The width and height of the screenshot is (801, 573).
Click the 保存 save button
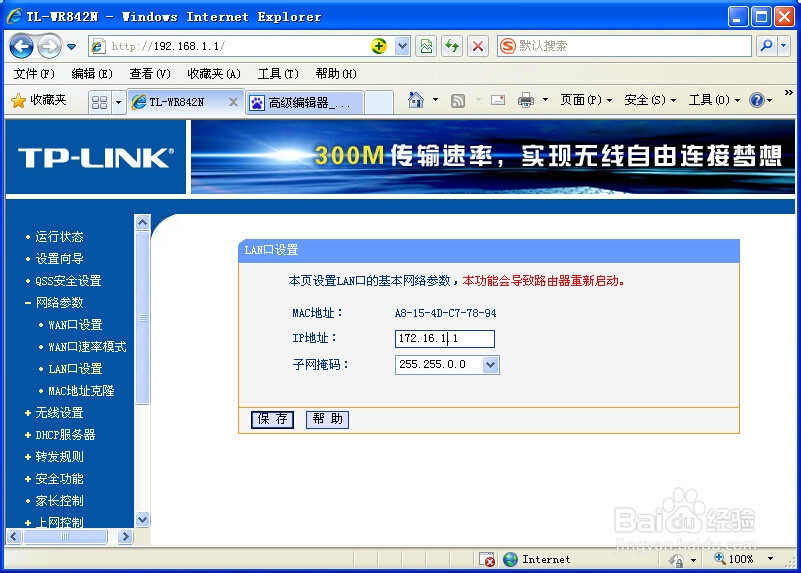(272, 419)
